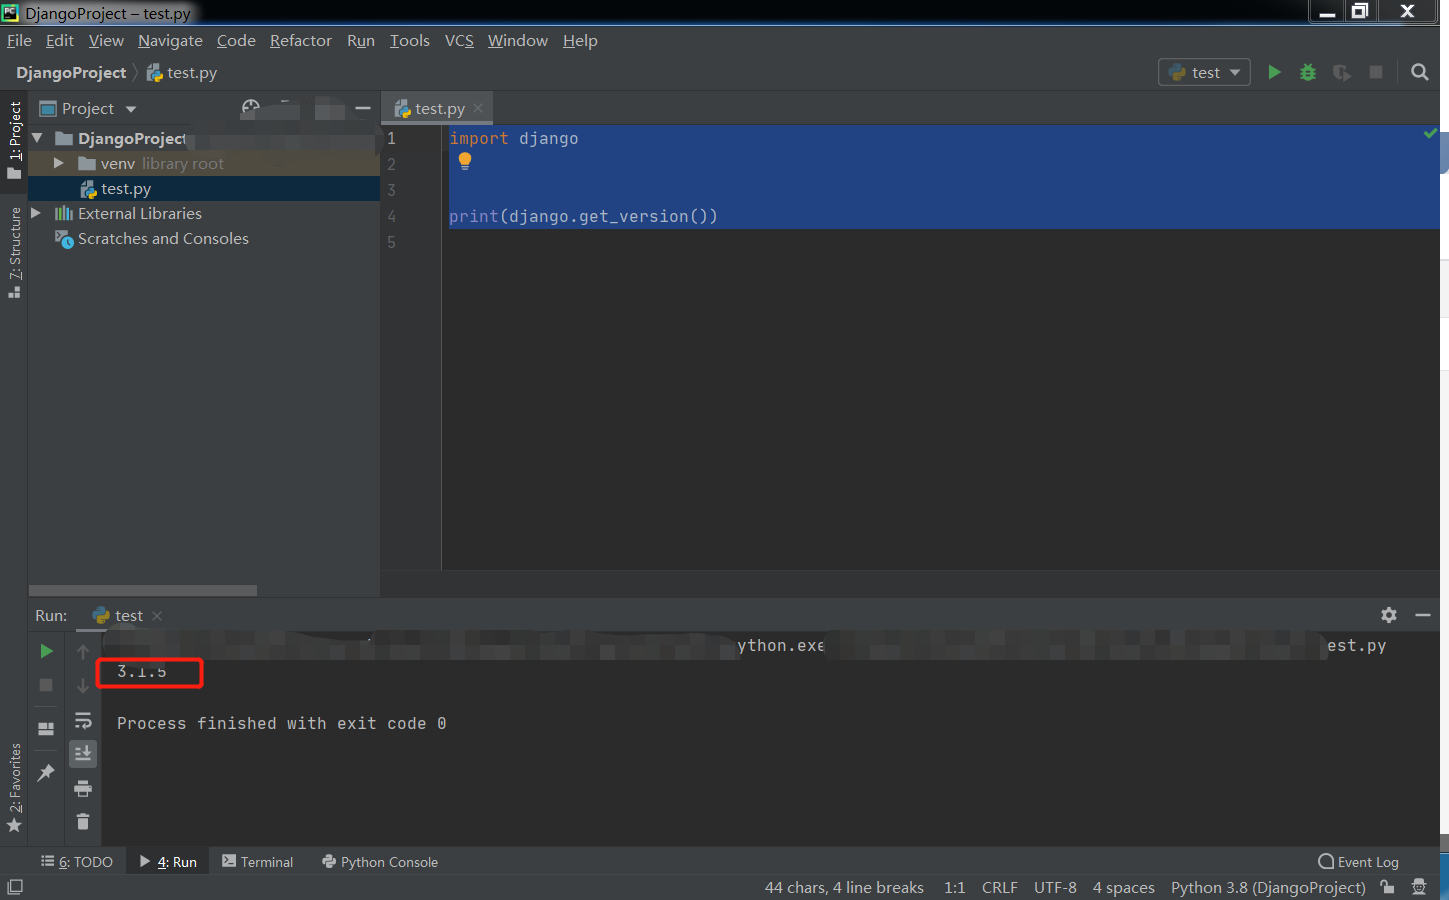Hide the Run tool window
Screen dimensions: 1449x900
click(x=1423, y=615)
